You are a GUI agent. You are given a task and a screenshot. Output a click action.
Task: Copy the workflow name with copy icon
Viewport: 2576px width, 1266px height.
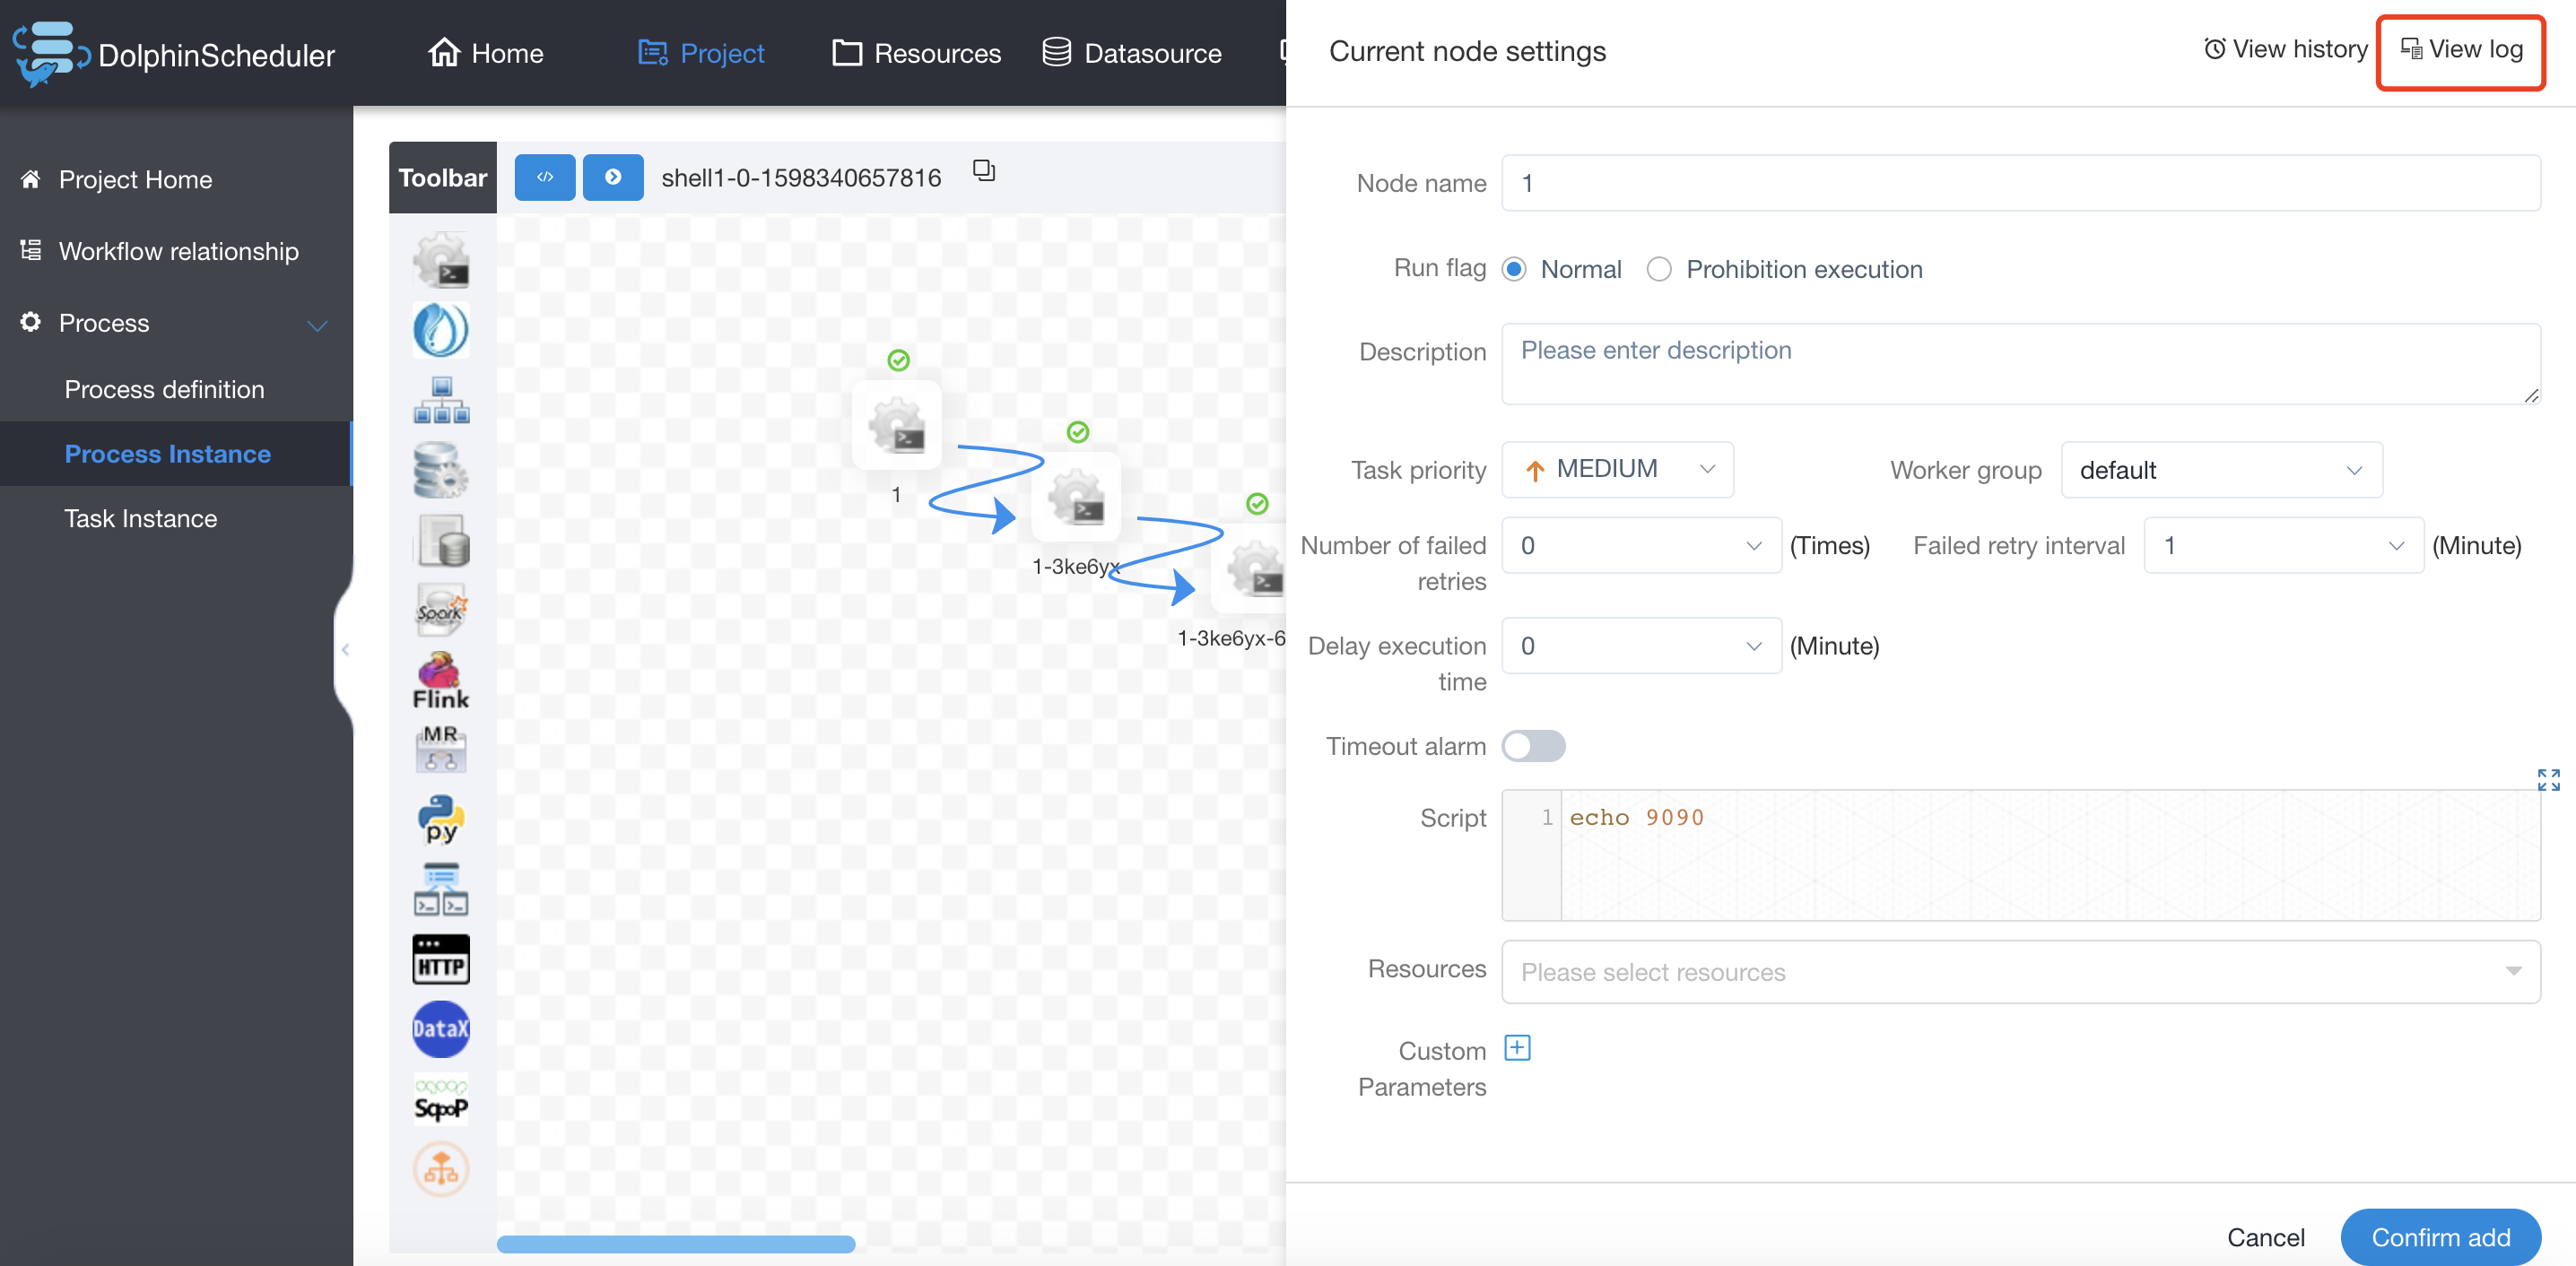[984, 171]
